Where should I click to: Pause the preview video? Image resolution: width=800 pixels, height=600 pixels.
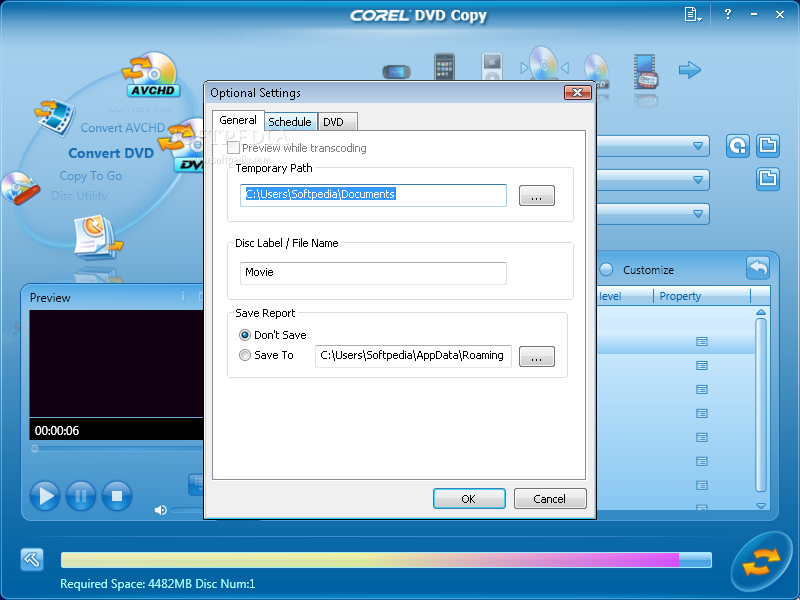pos(81,495)
